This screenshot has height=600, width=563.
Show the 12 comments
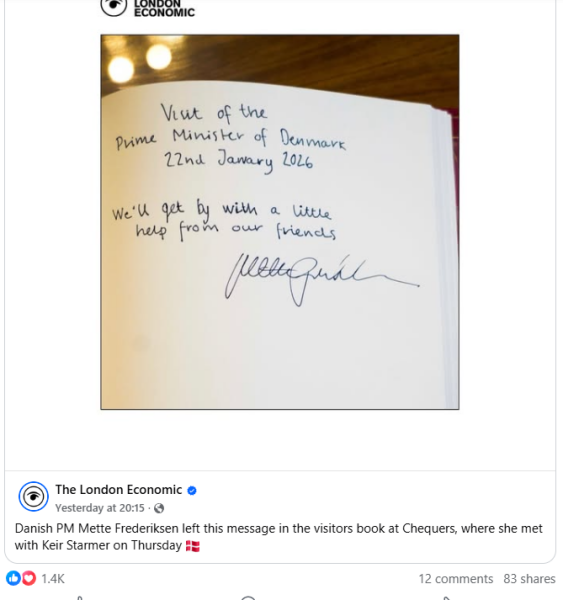point(455,579)
